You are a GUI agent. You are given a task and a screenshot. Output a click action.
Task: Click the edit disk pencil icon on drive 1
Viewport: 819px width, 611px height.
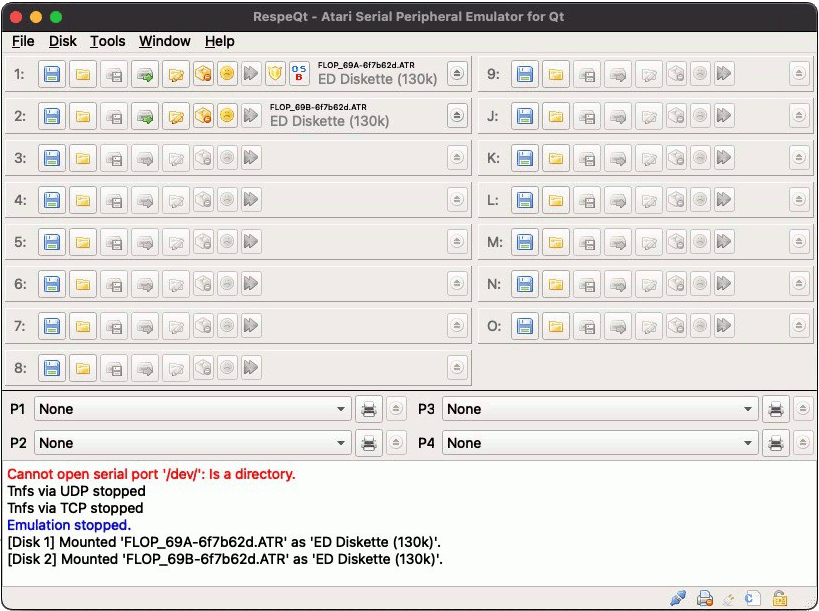click(178, 74)
